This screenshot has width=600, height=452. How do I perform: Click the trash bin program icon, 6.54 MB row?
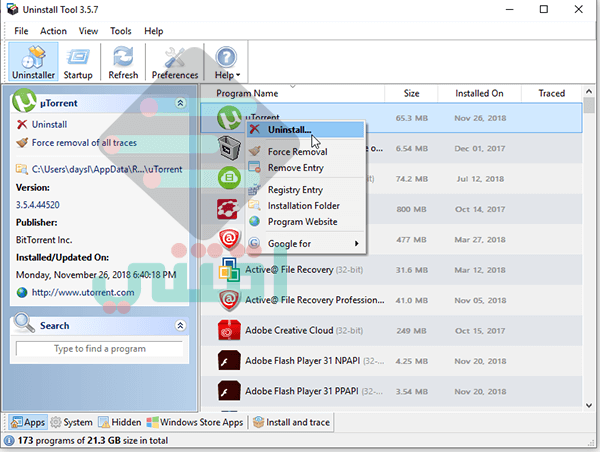[229, 148]
